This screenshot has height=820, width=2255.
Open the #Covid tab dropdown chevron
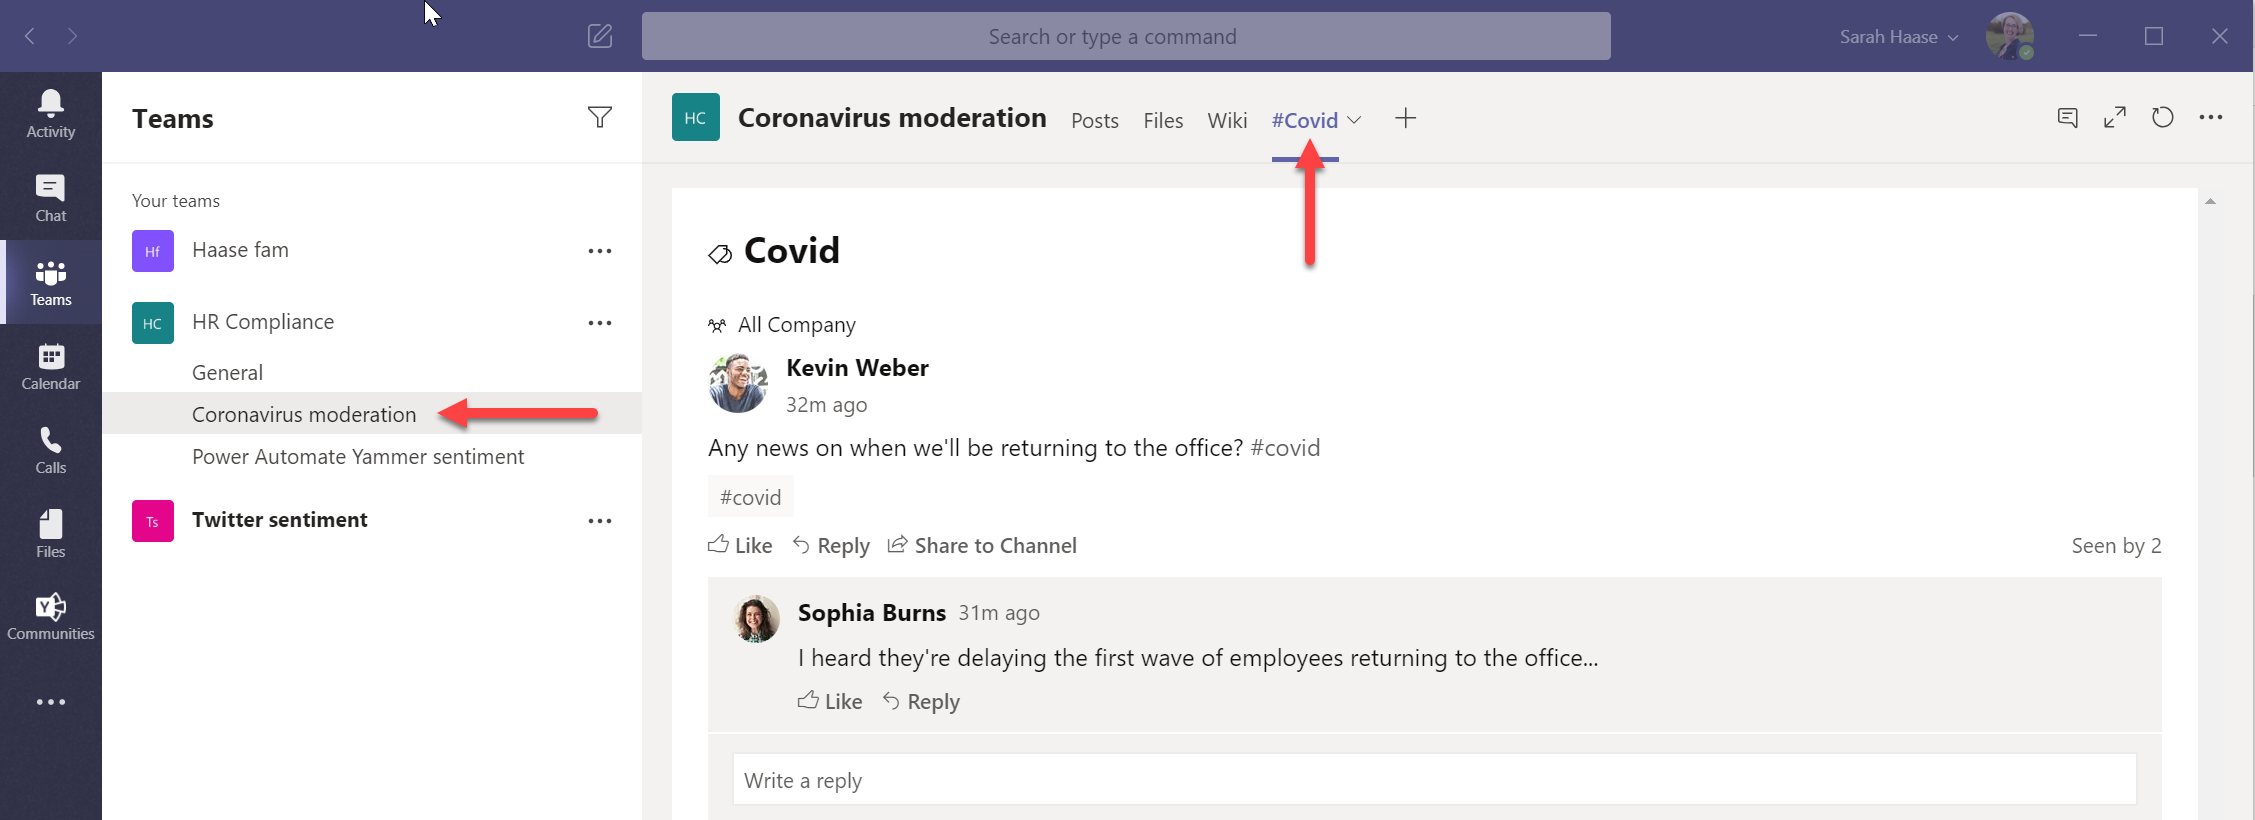pyautogui.click(x=1354, y=120)
